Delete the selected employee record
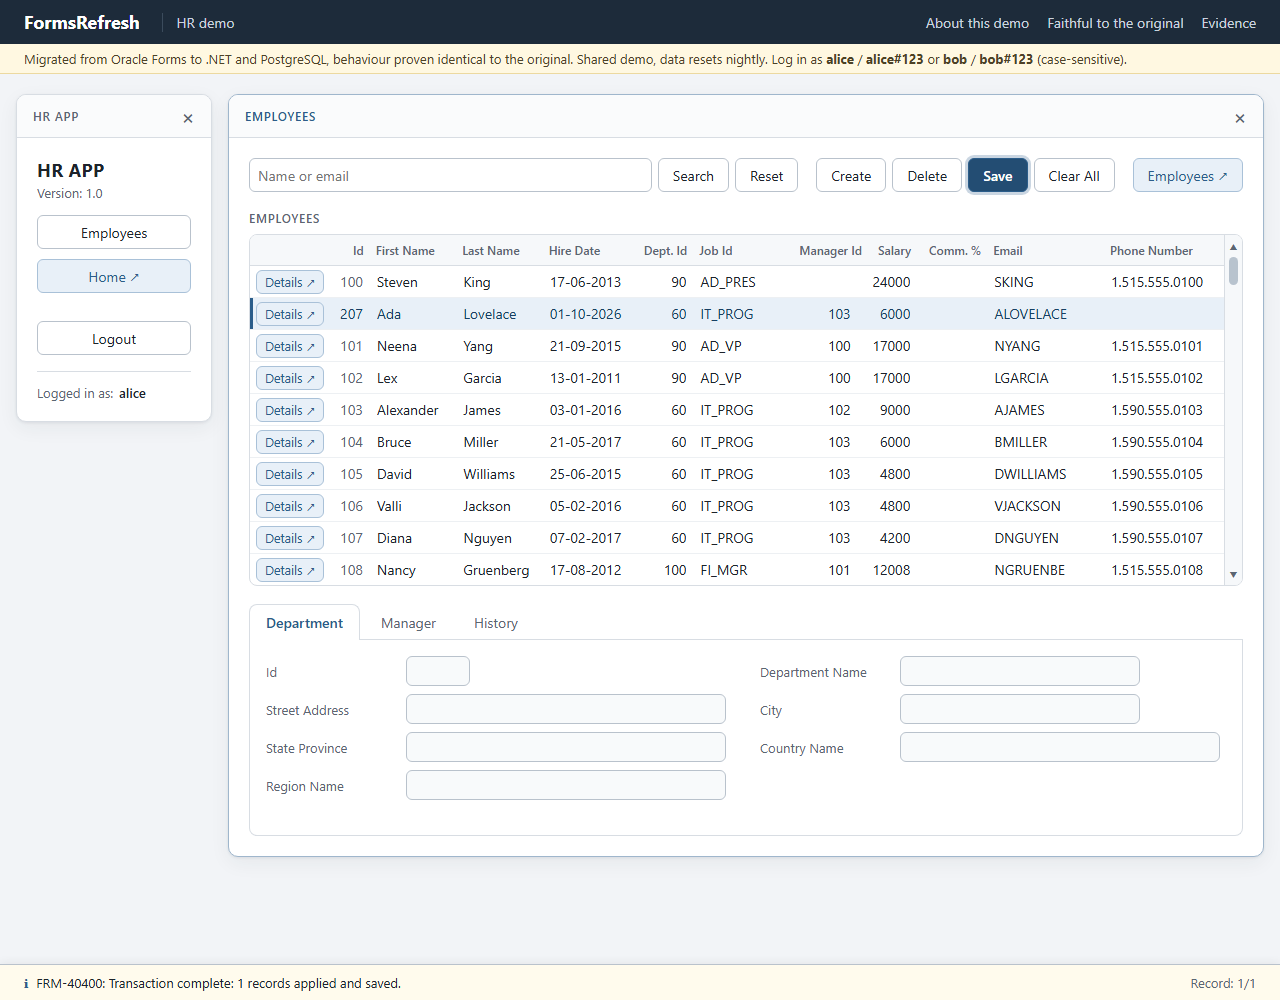 coord(927,176)
